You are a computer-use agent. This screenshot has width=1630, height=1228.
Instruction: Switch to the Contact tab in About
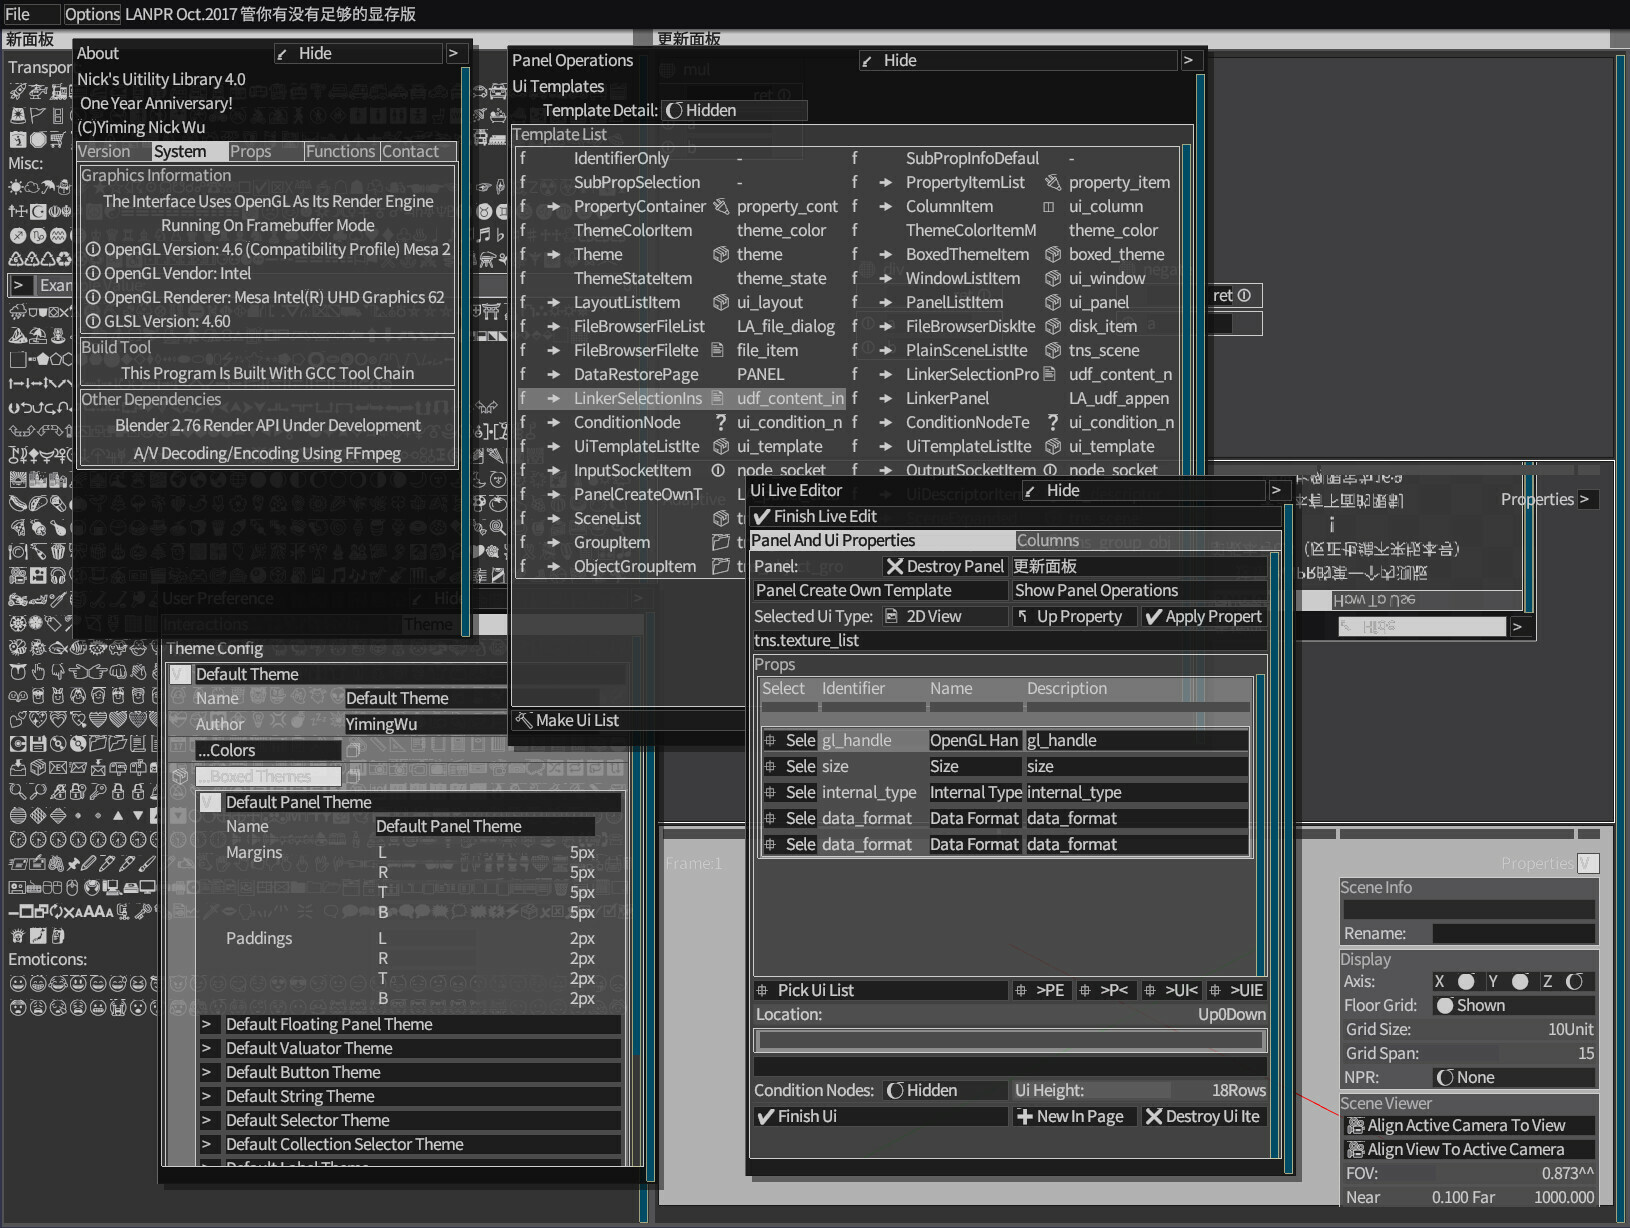point(417,151)
